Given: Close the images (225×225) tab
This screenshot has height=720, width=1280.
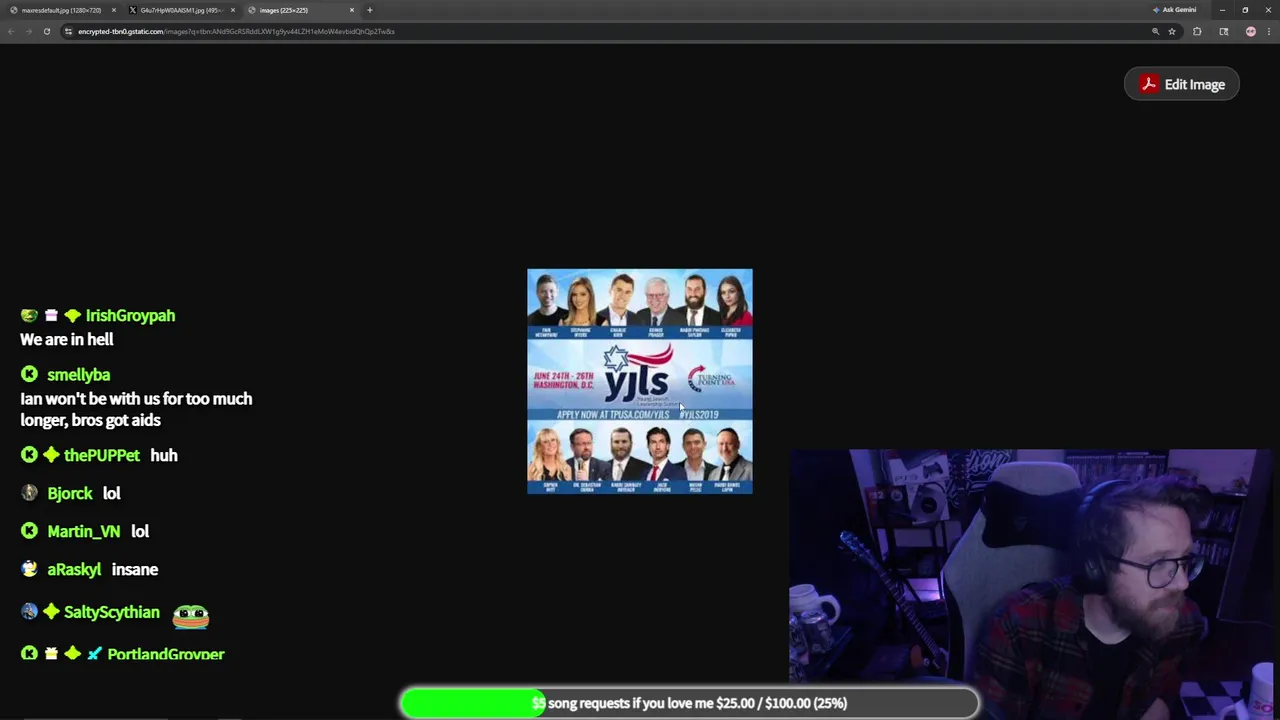Looking at the screenshot, I should coord(352,10).
